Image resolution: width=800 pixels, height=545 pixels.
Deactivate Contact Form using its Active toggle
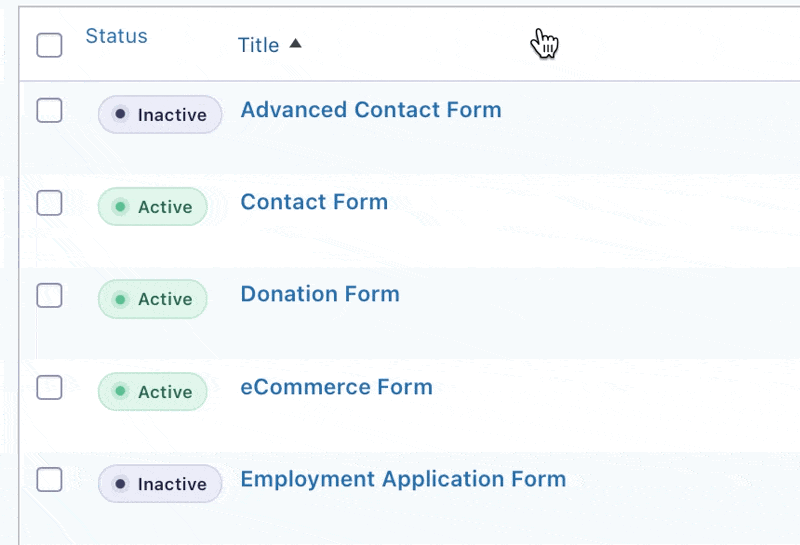click(x=152, y=207)
